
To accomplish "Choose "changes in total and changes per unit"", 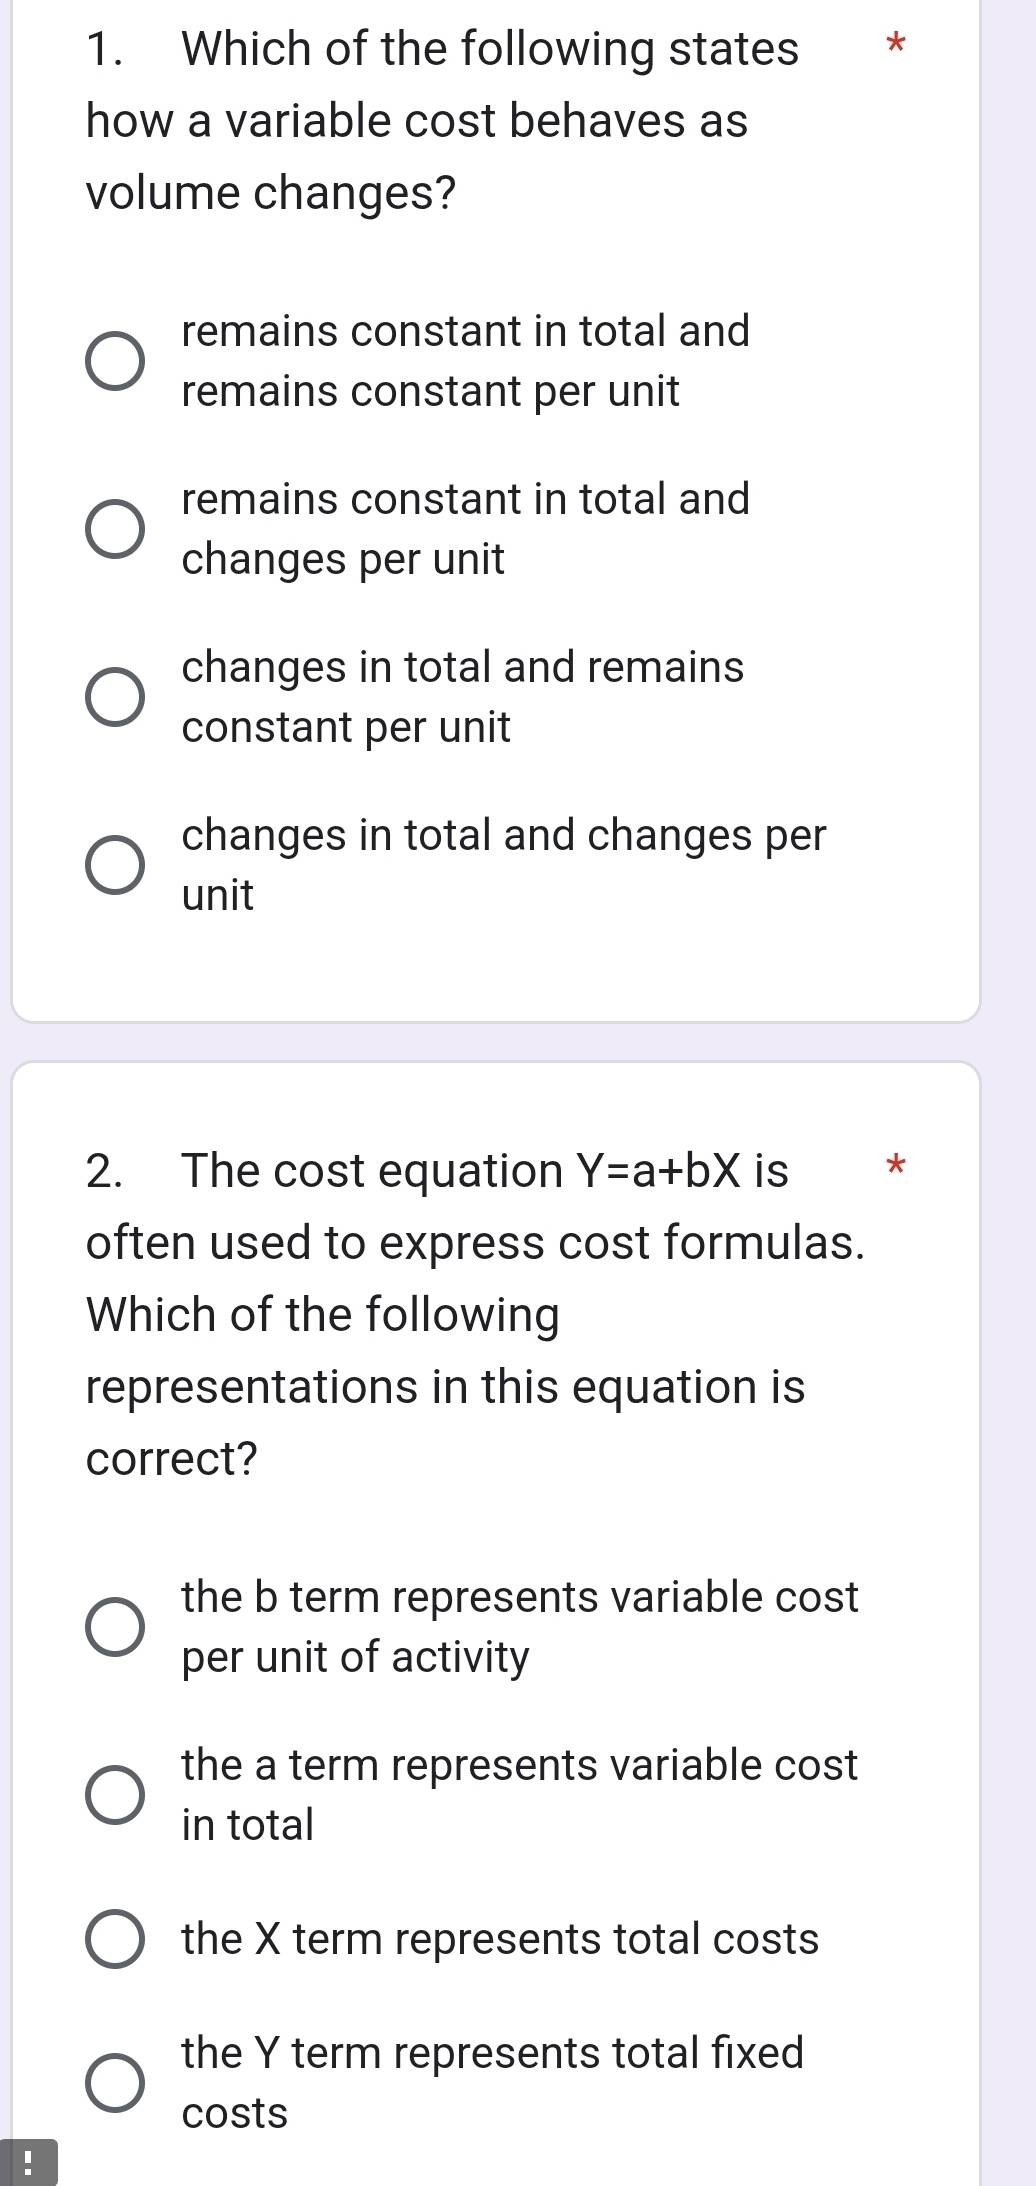I will (113, 863).
